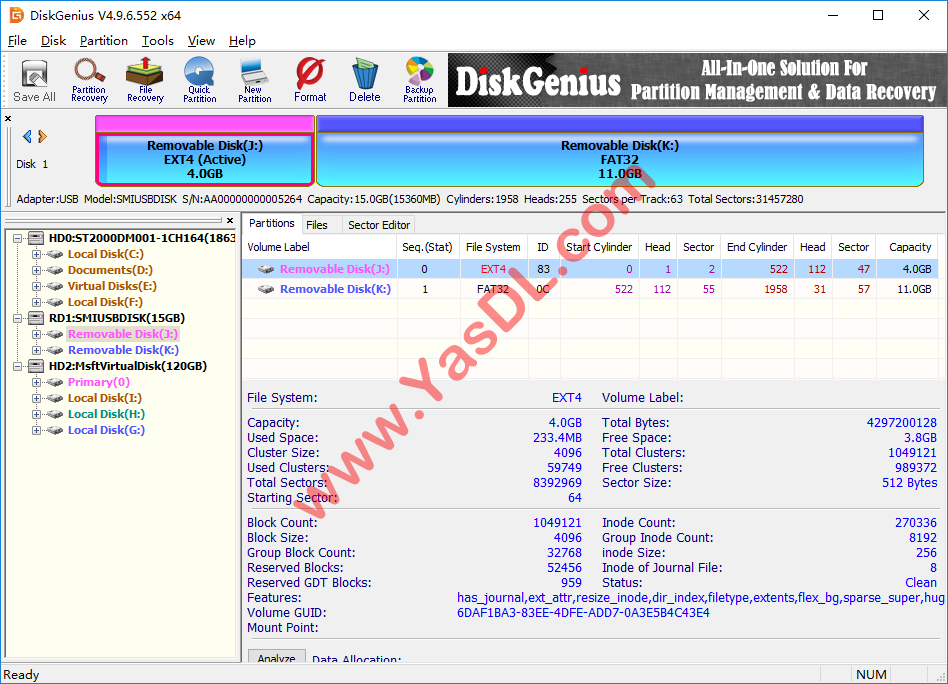Open the Disk menu

click(x=53, y=41)
